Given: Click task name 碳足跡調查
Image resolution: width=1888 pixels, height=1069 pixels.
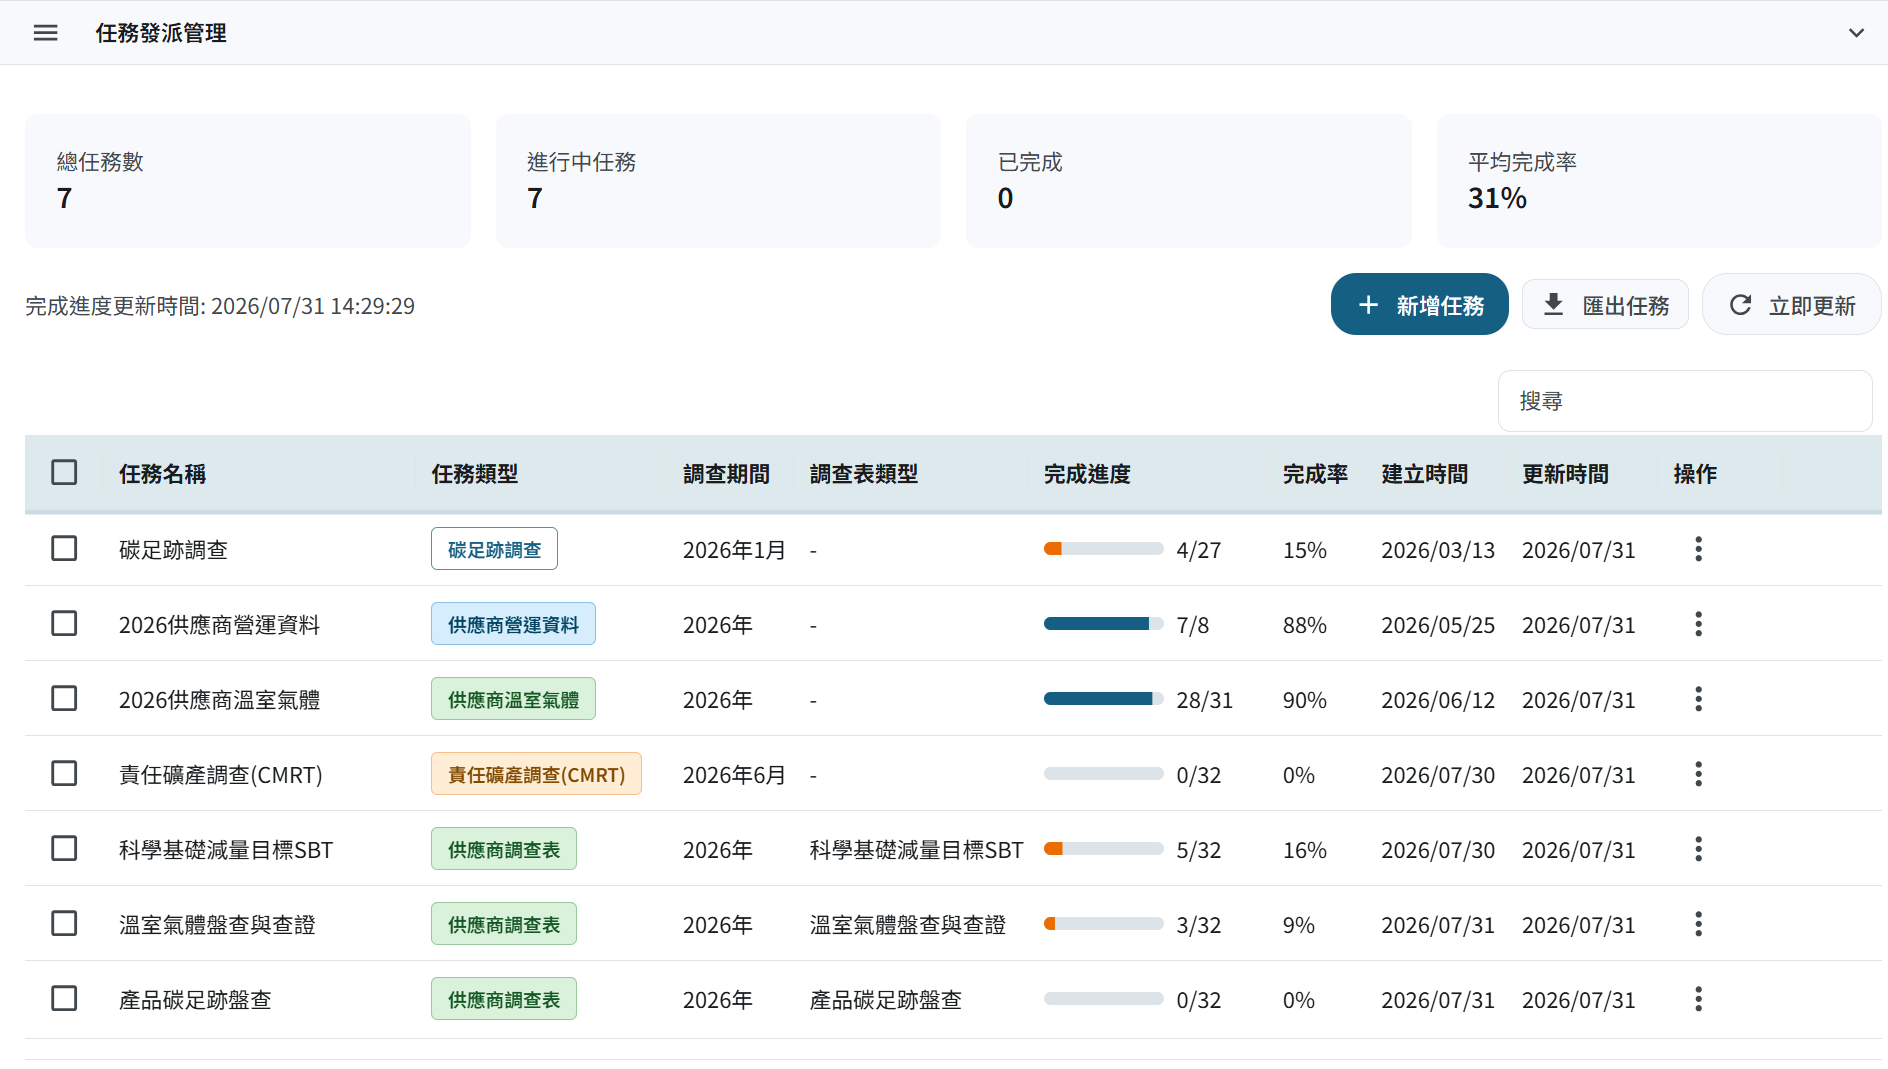Looking at the screenshot, I should click(x=173, y=550).
